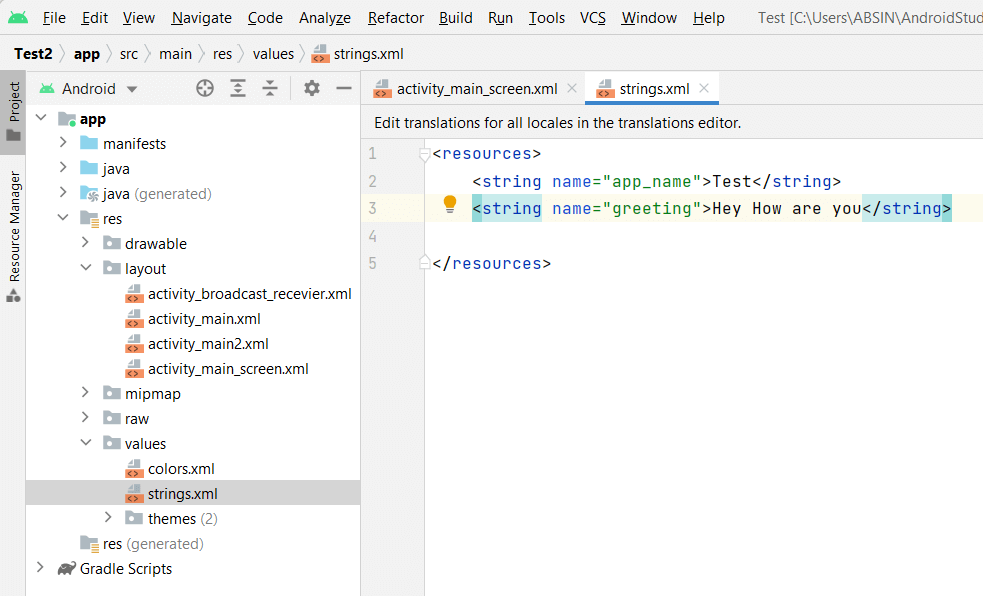
Task: Collapse the values folder
Action: pos(85,443)
